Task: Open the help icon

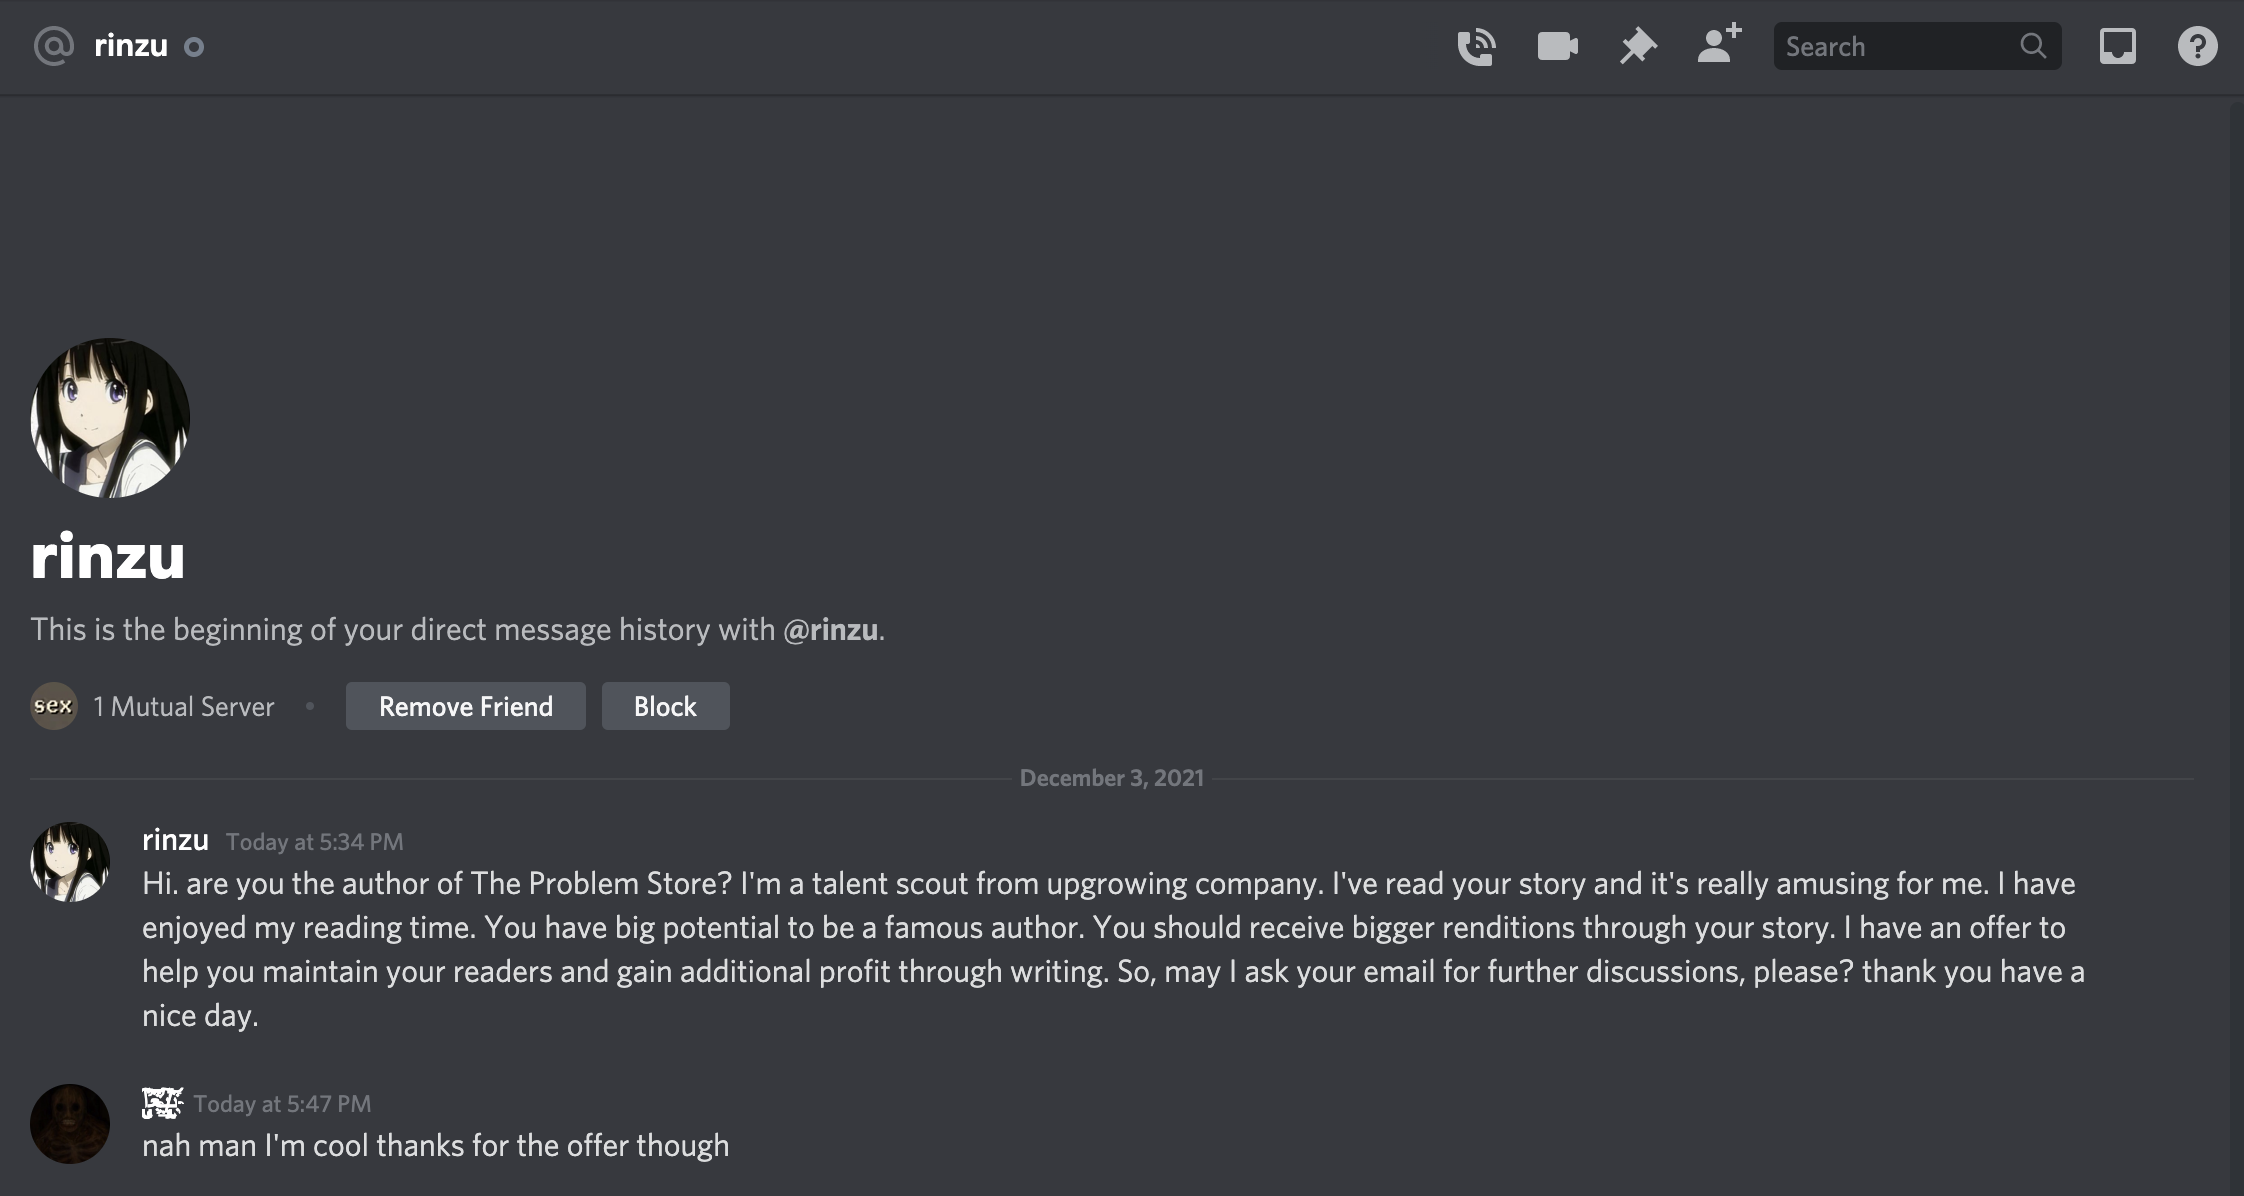Action: pos(2197,47)
